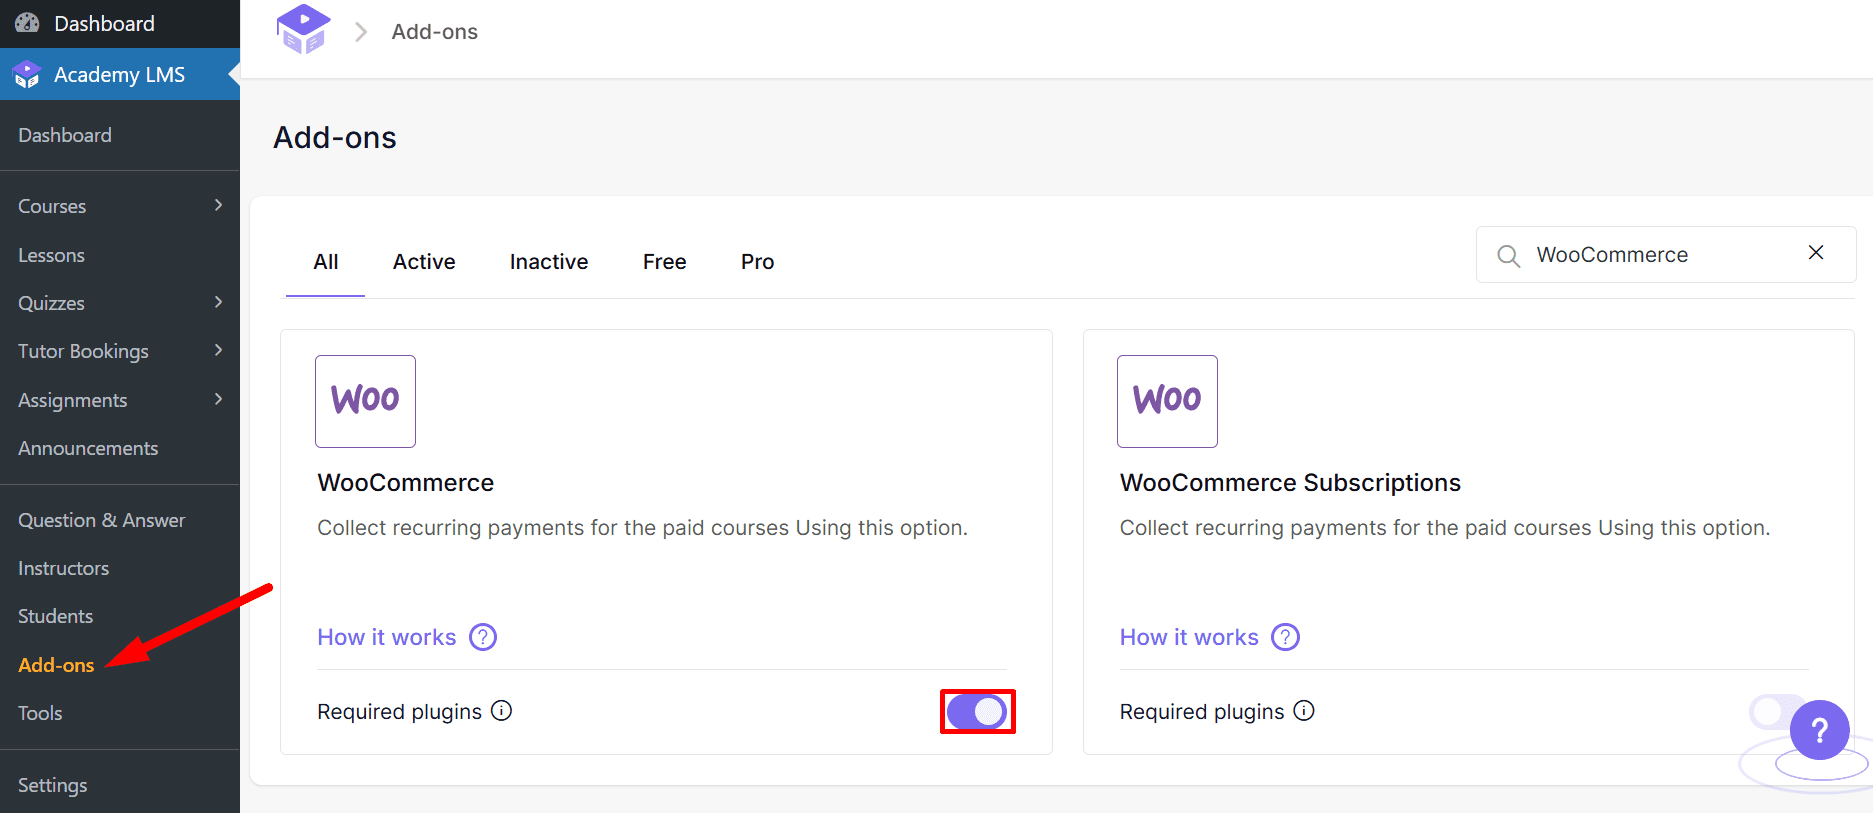Clear the WooCommerce search text

click(1816, 253)
